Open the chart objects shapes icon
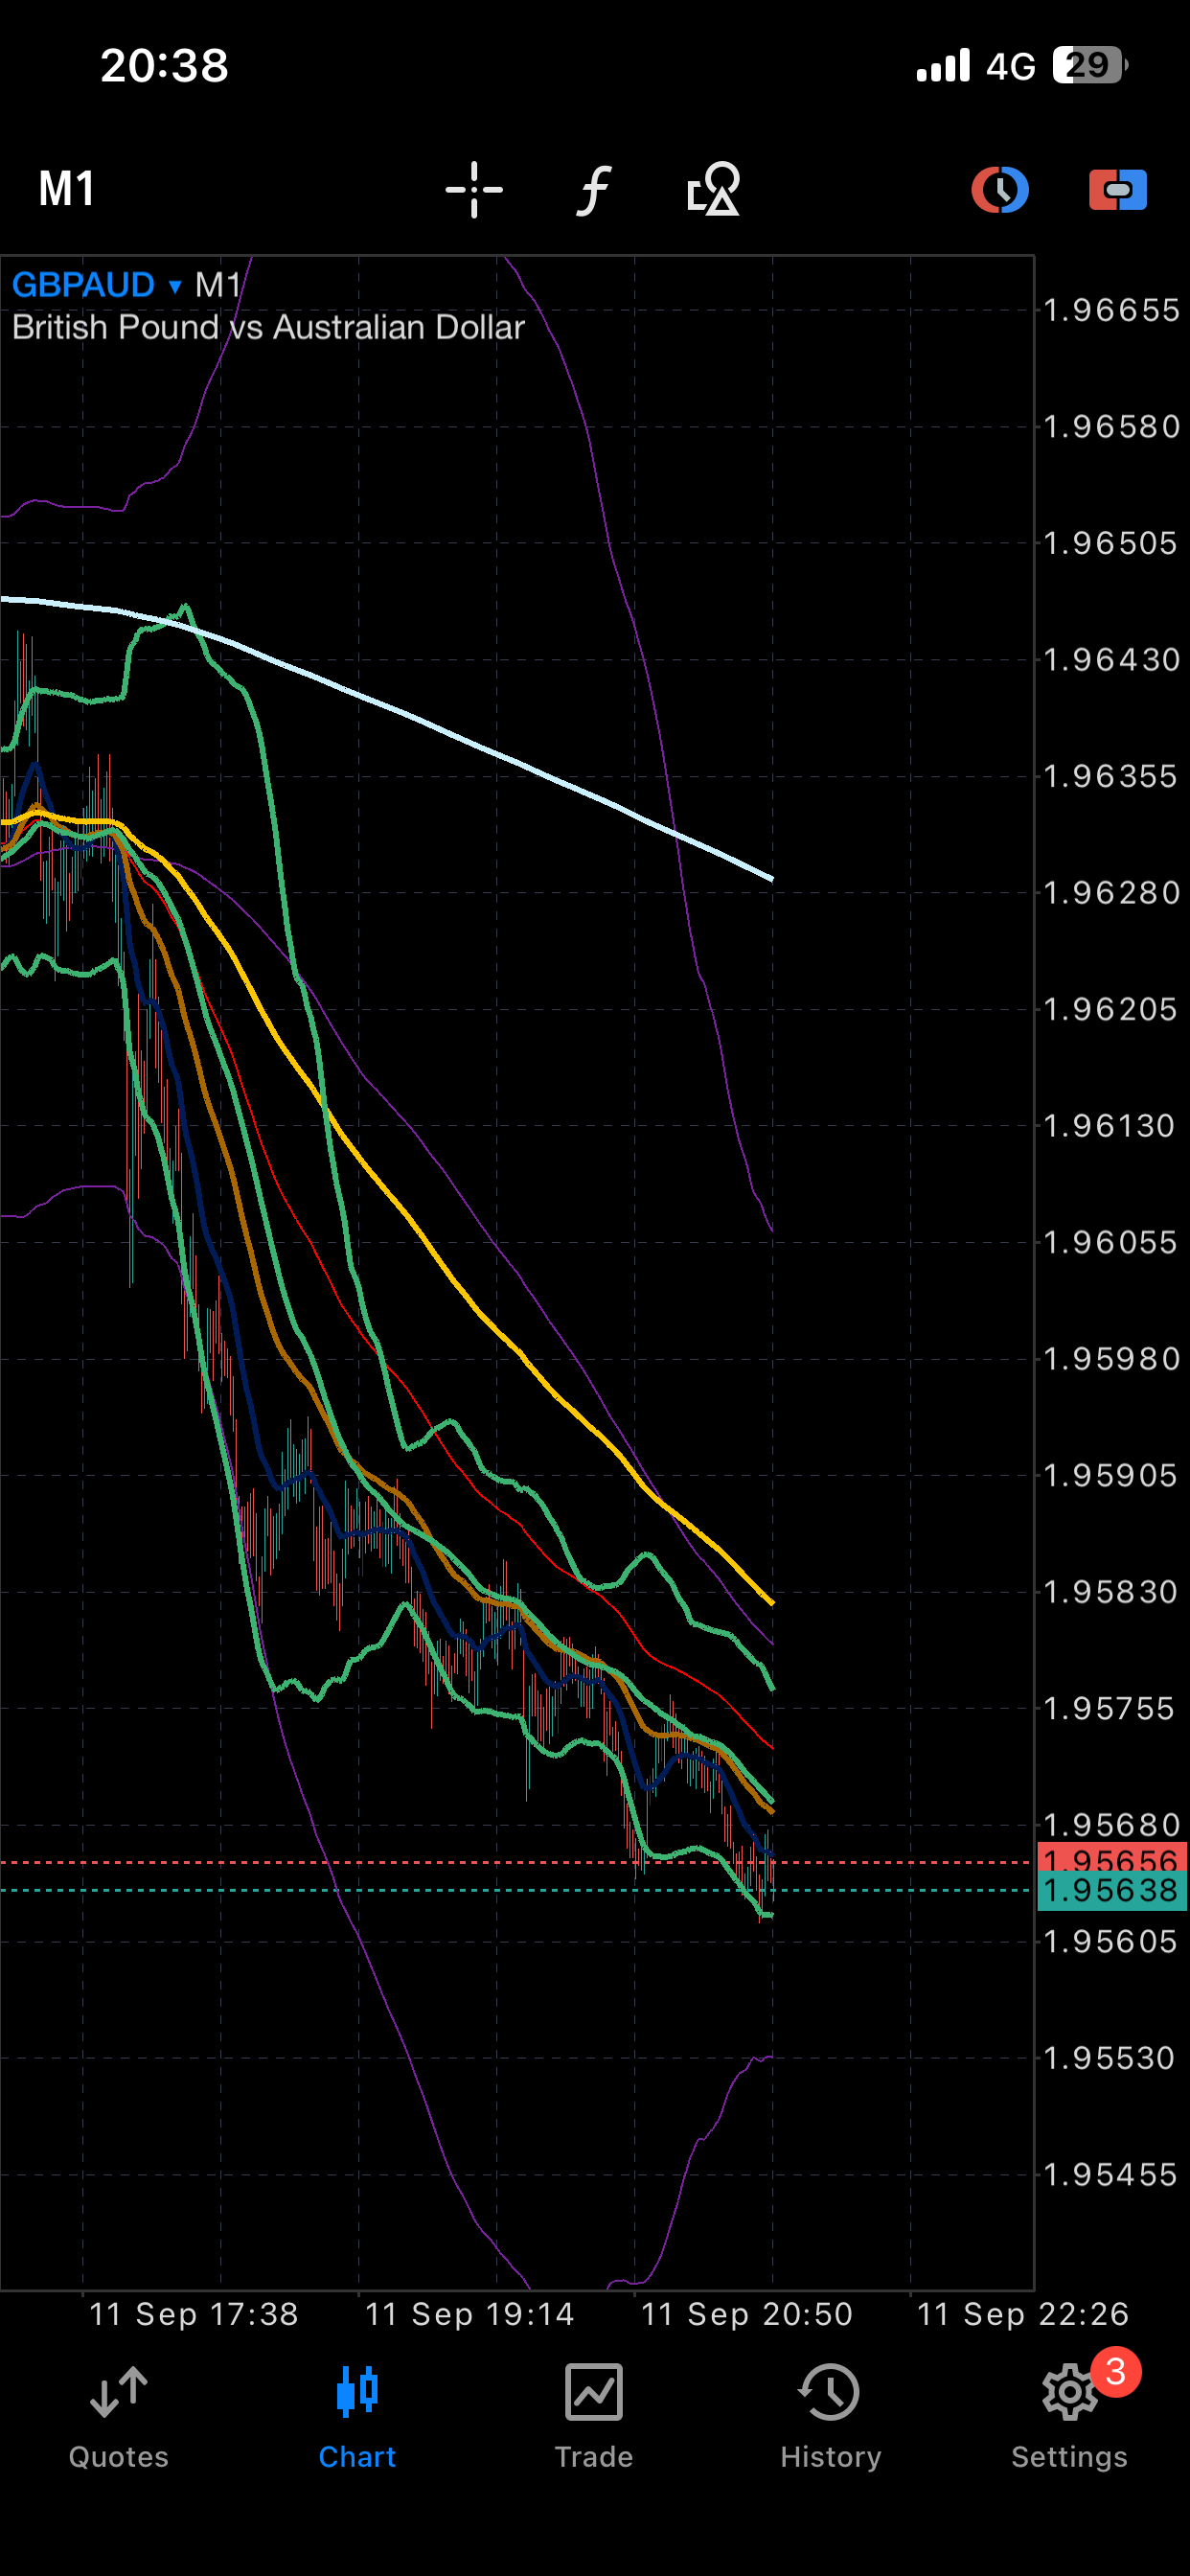Screen dimensions: 1190x2576 pos(713,189)
